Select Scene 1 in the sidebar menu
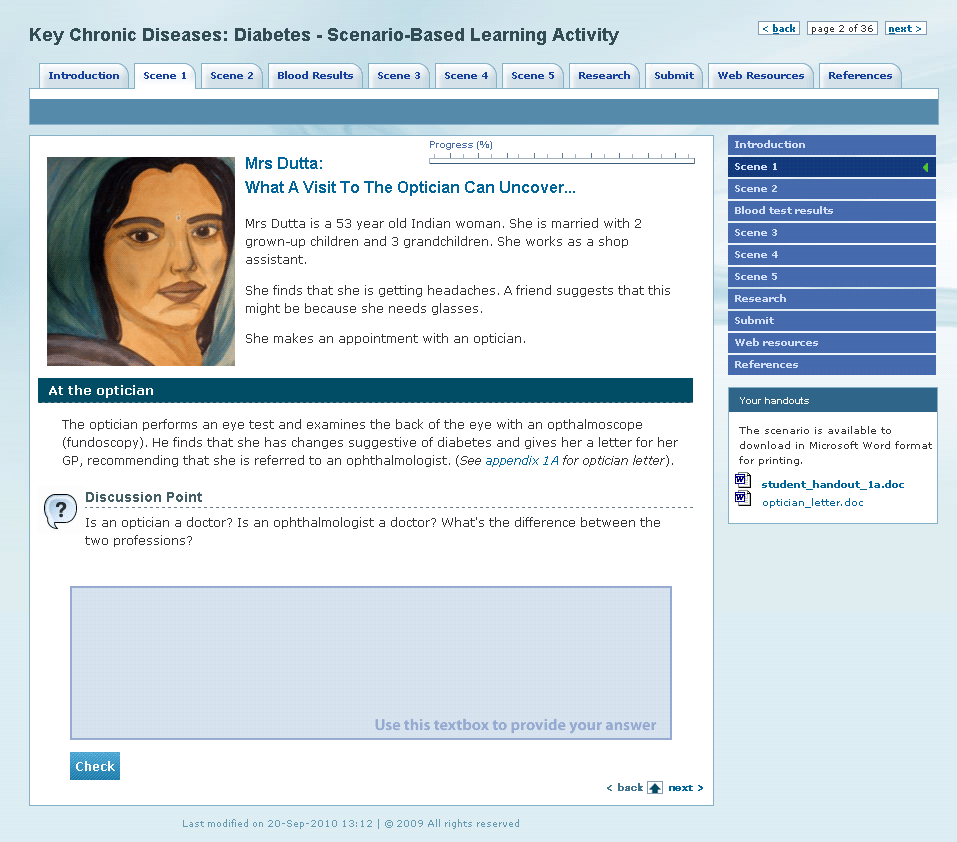 click(x=832, y=167)
